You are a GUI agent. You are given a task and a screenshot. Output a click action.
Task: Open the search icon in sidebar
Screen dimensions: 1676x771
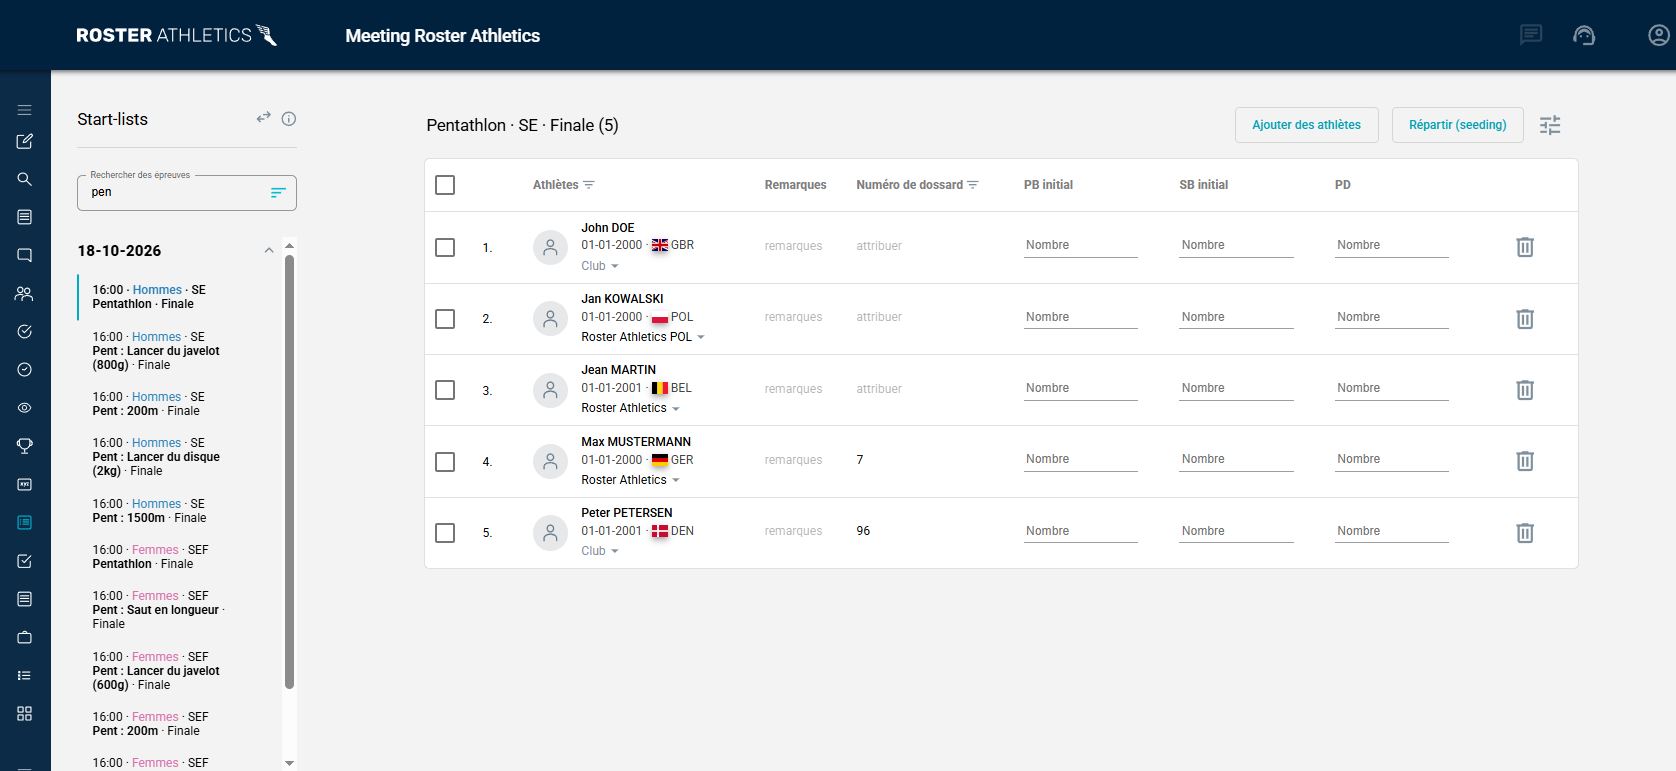point(25,180)
